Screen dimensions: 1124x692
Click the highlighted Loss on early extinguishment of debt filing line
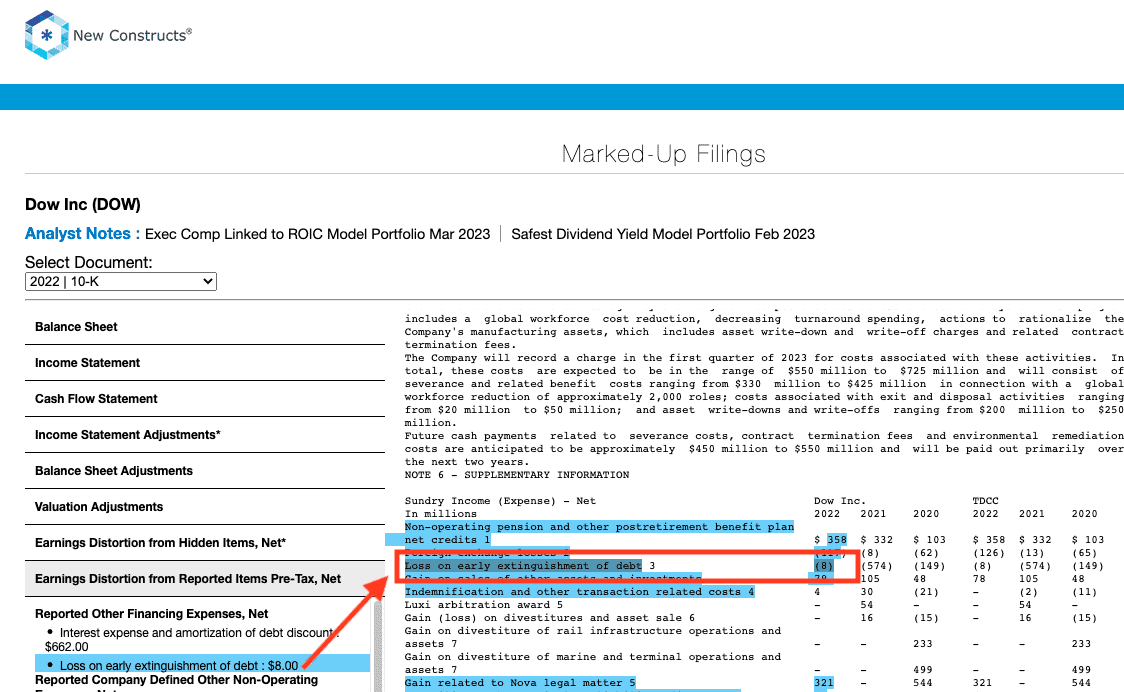click(523, 566)
